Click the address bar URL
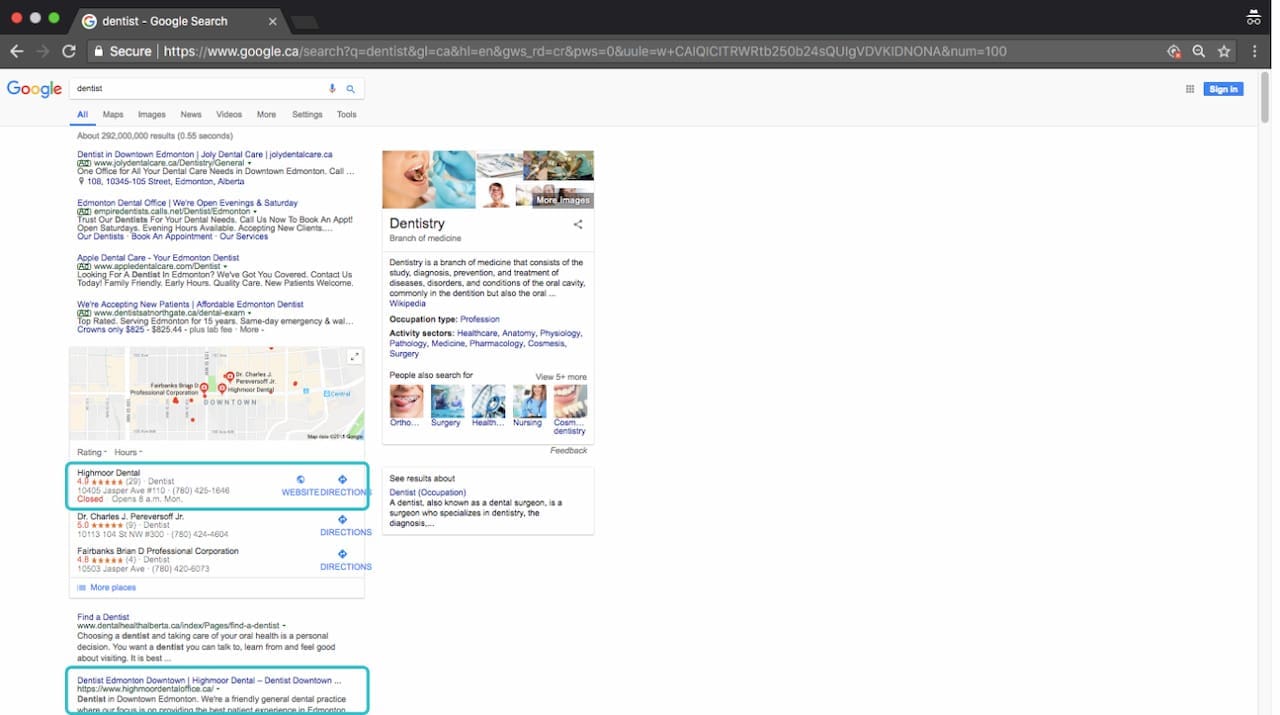This screenshot has width=1280, height=715. click(585, 51)
